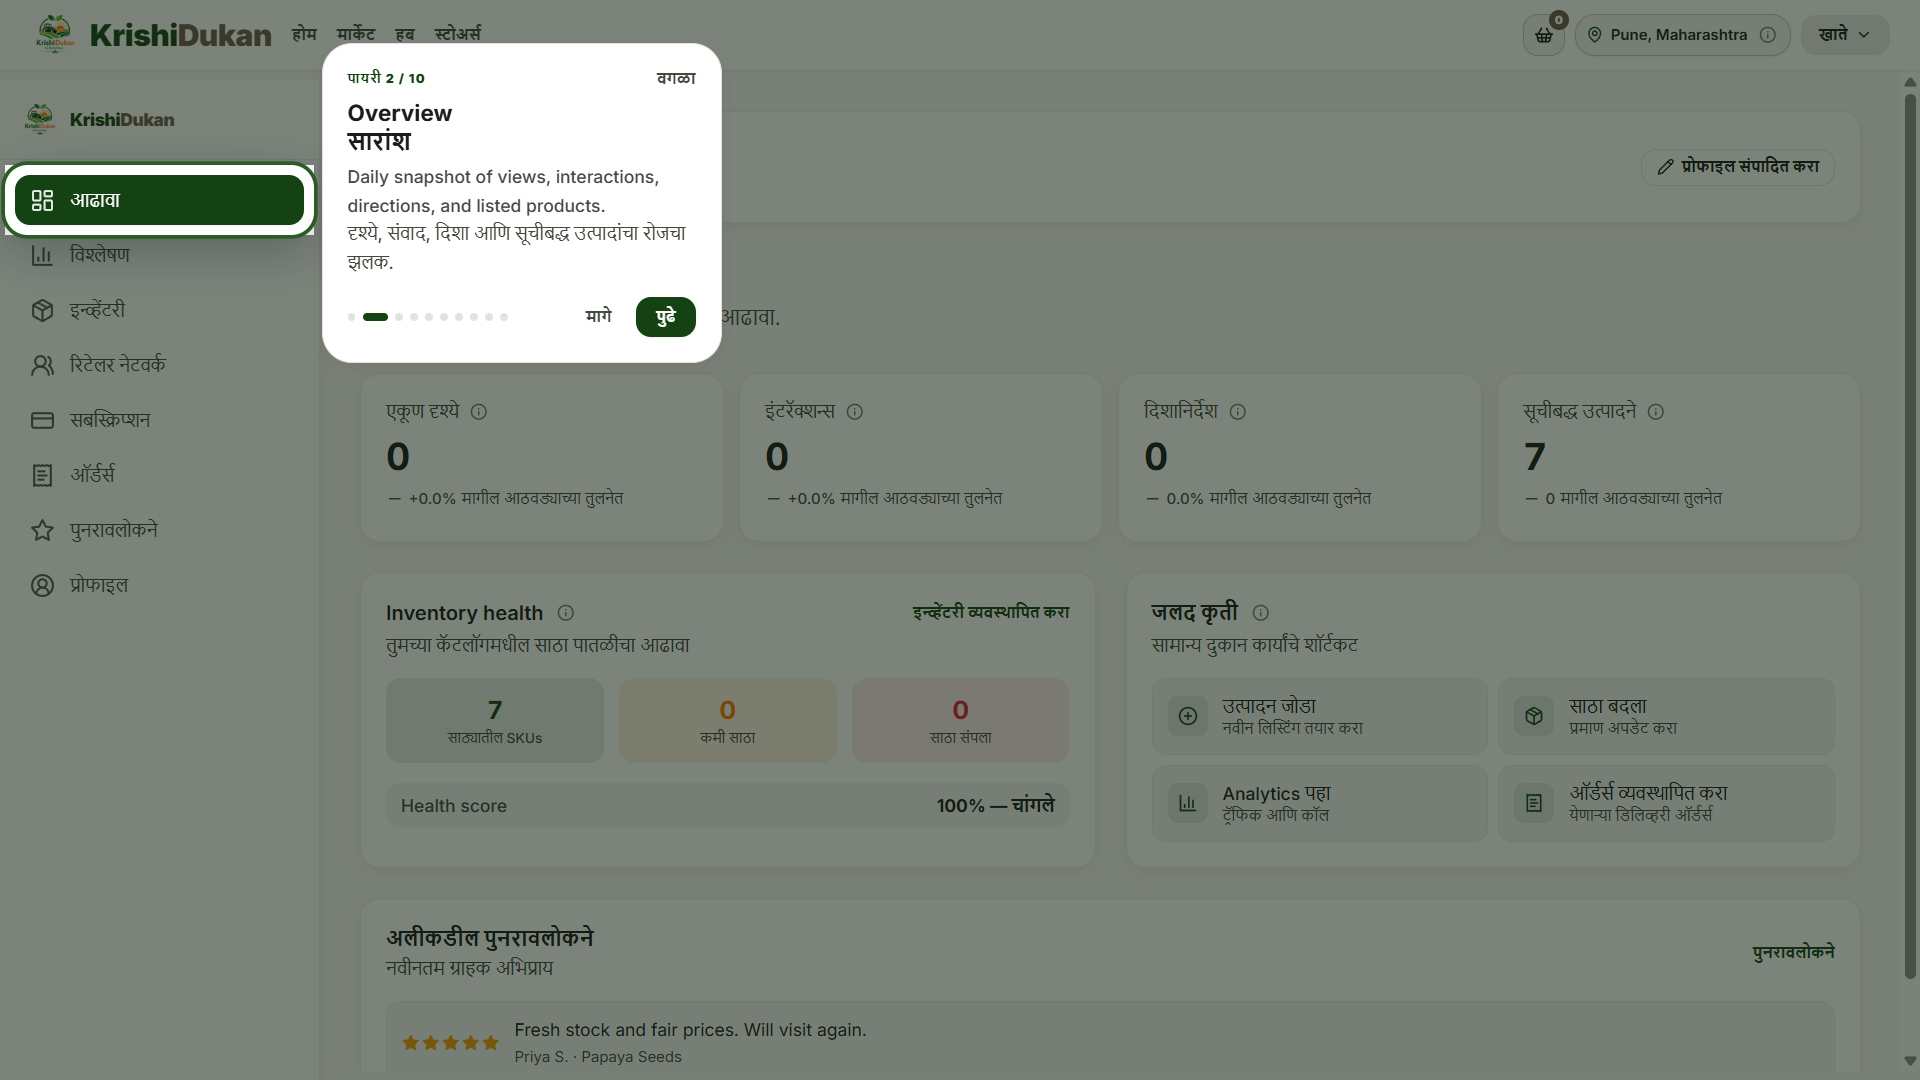The height and width of the screenshot is (1080, 1920).
Task: Go to सबस्क्रिप्शन in sidebar
Action: click(159, 420)
